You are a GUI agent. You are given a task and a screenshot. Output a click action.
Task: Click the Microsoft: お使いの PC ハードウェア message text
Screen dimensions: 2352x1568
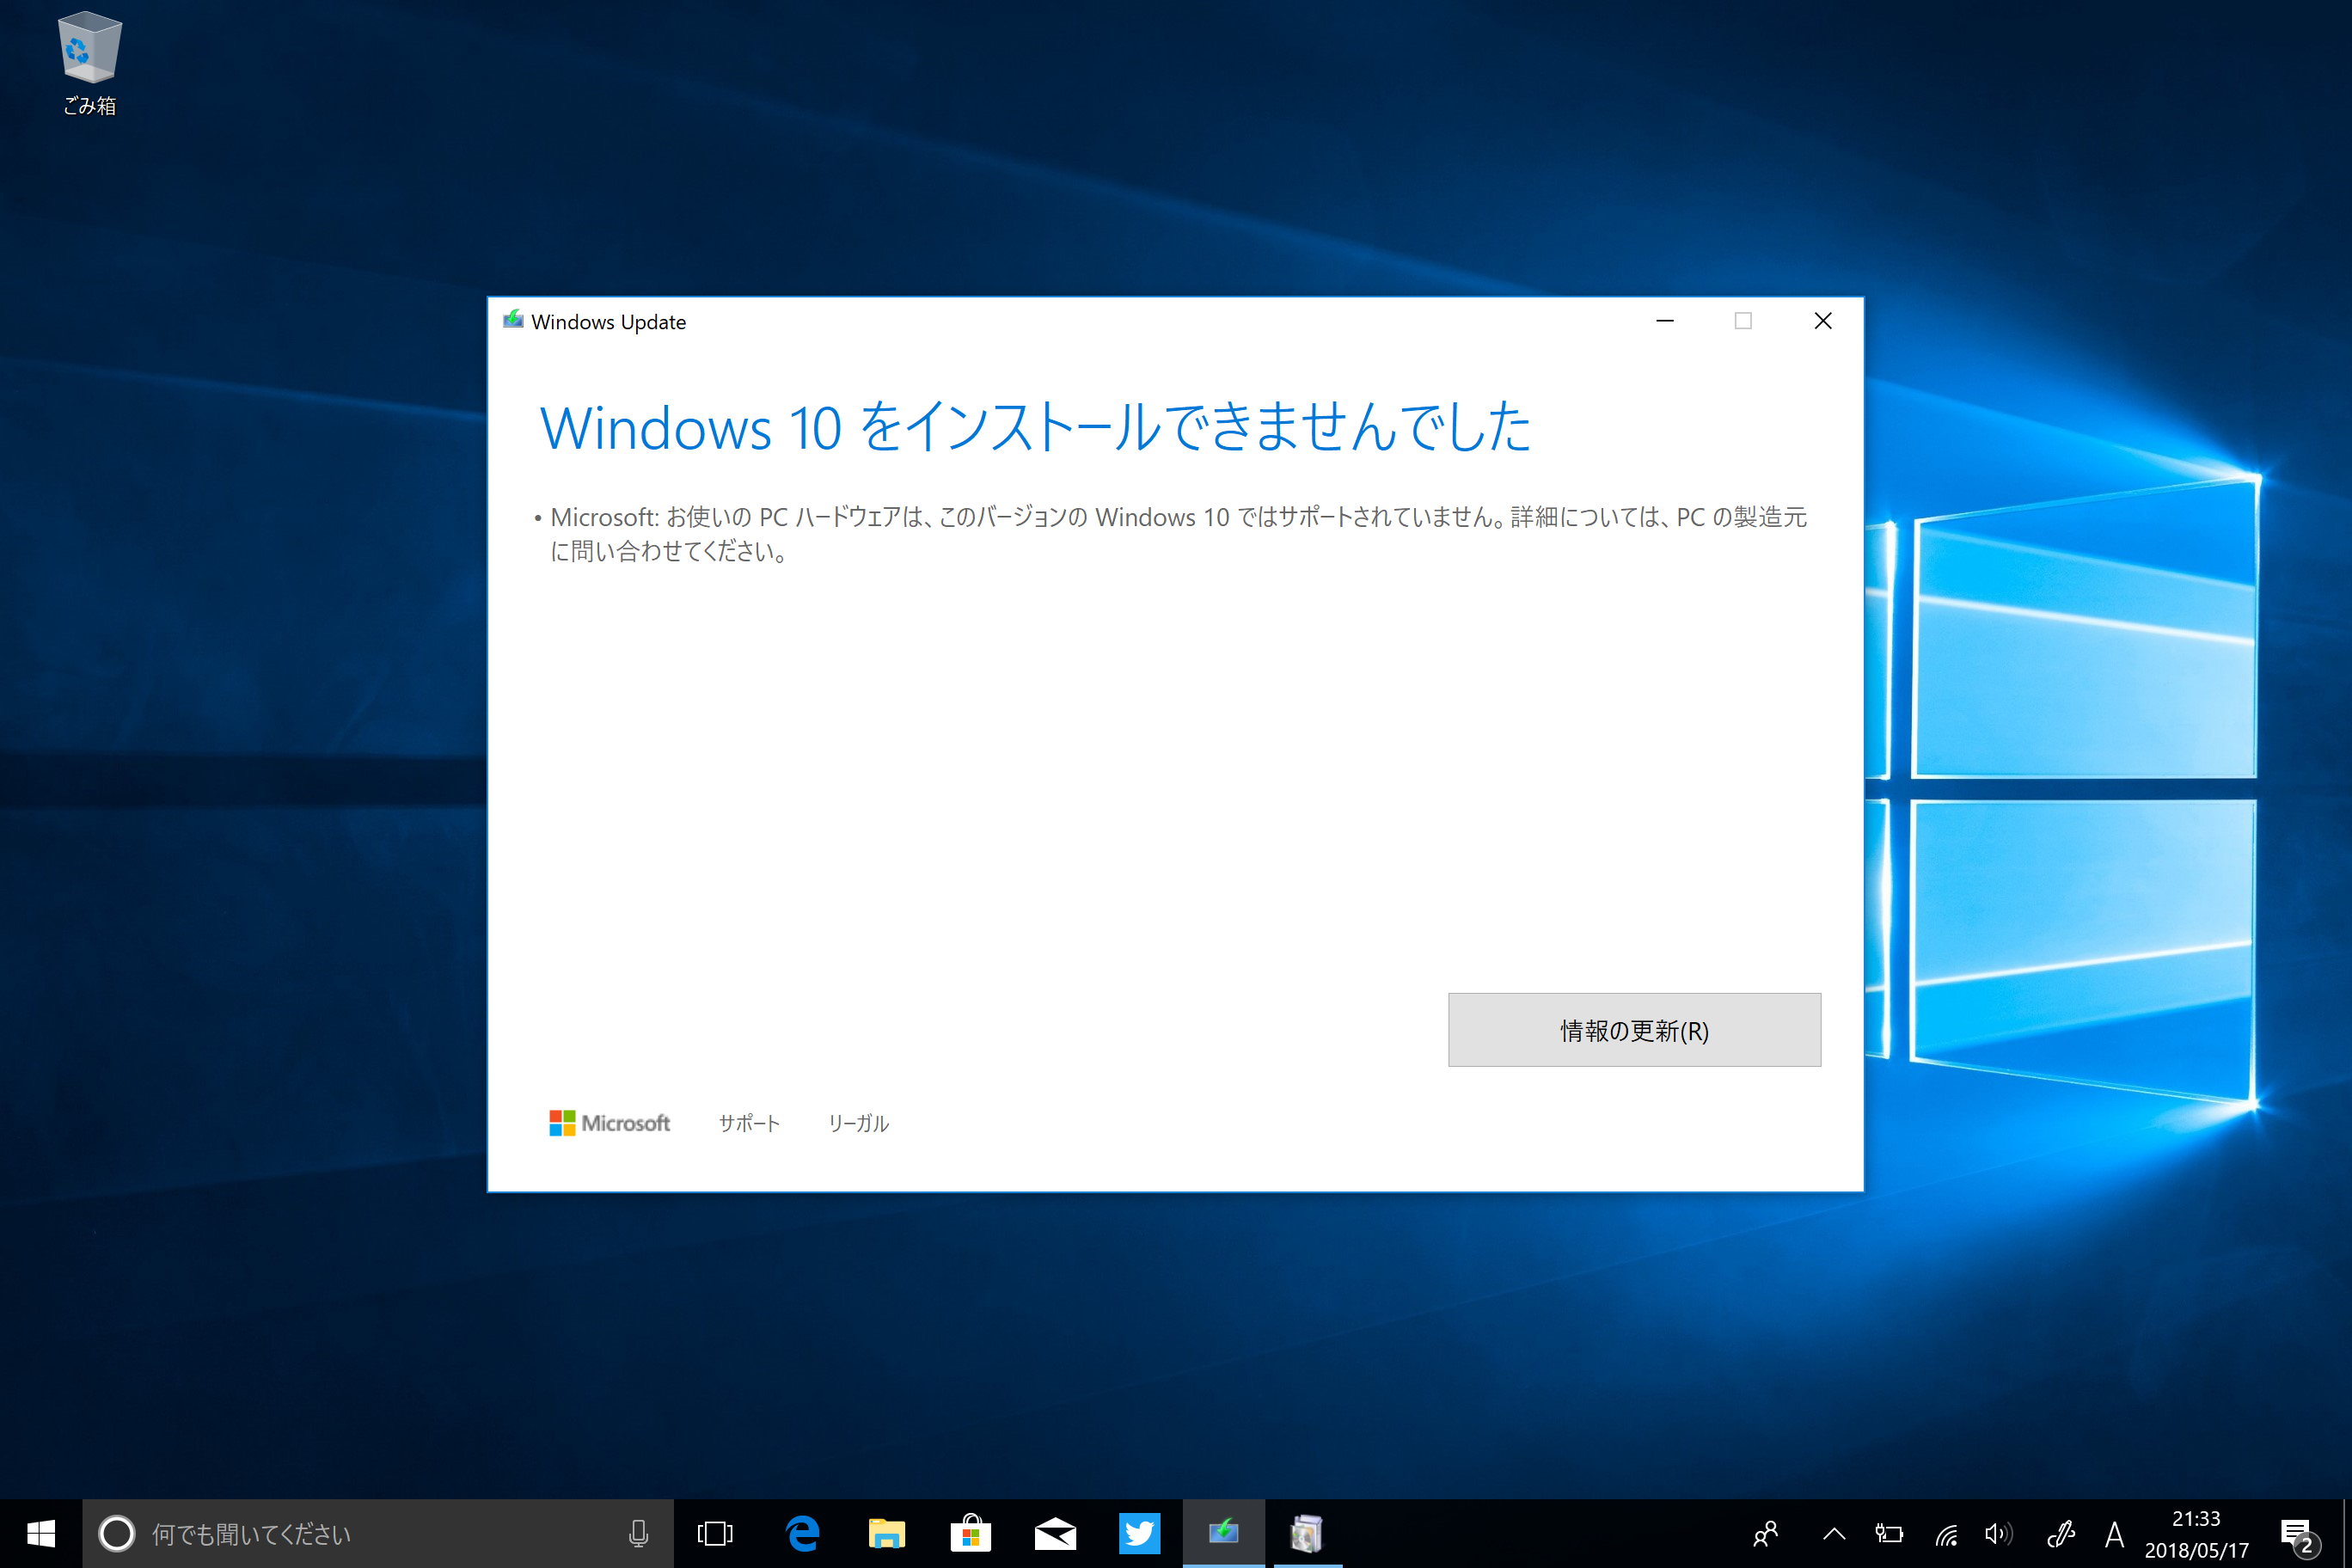pos(1178,534)
